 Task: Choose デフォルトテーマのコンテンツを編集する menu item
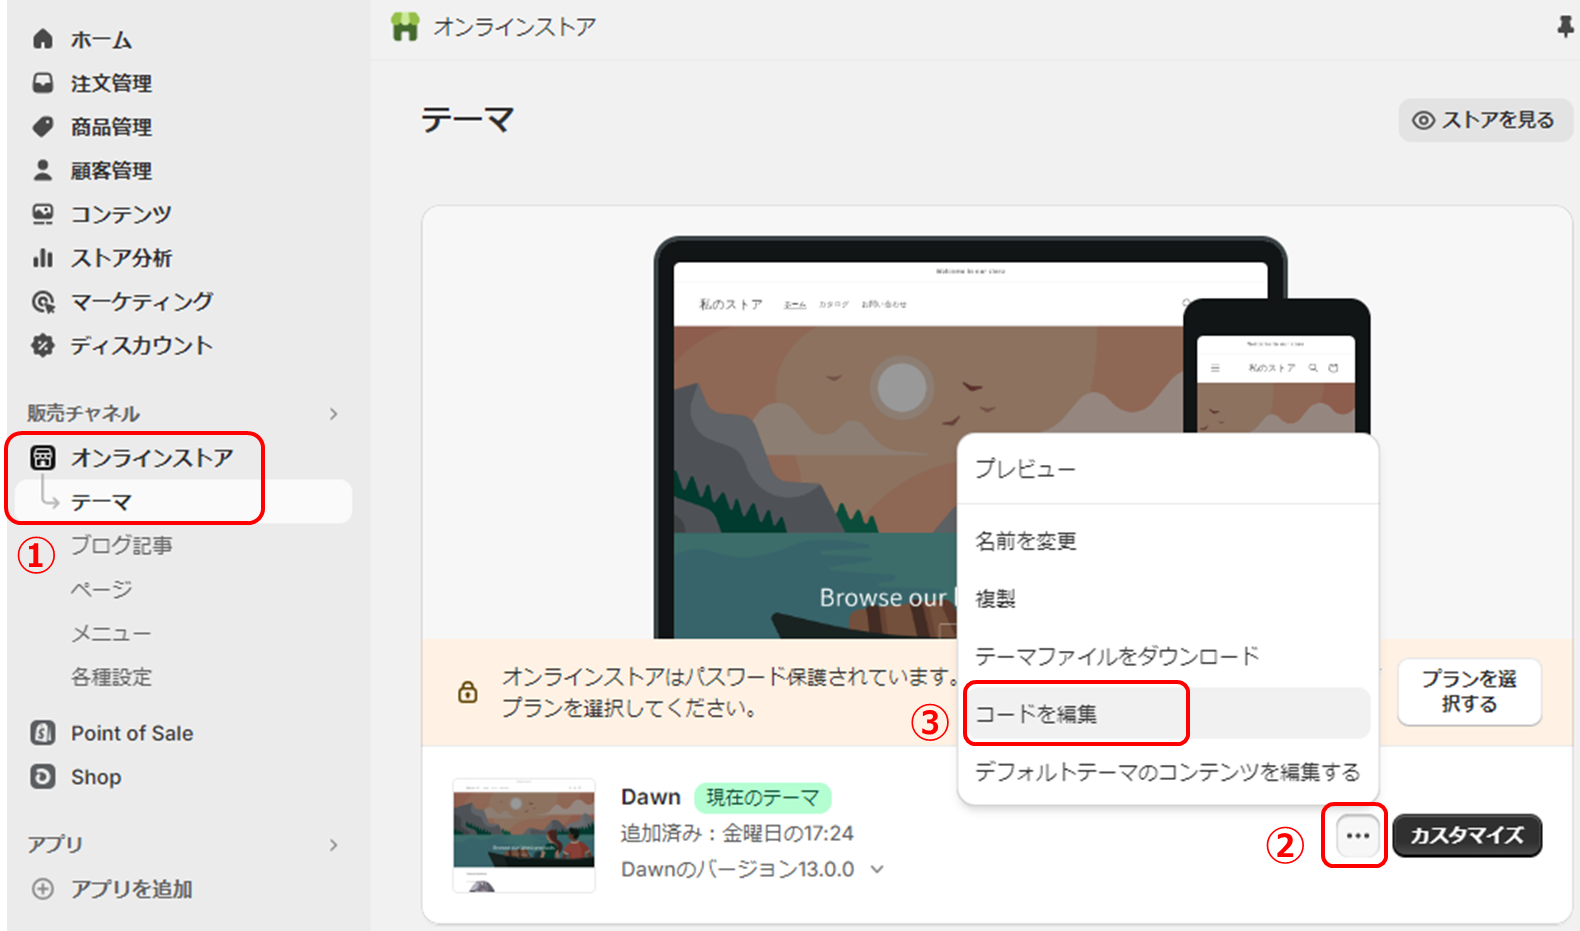1167,772
